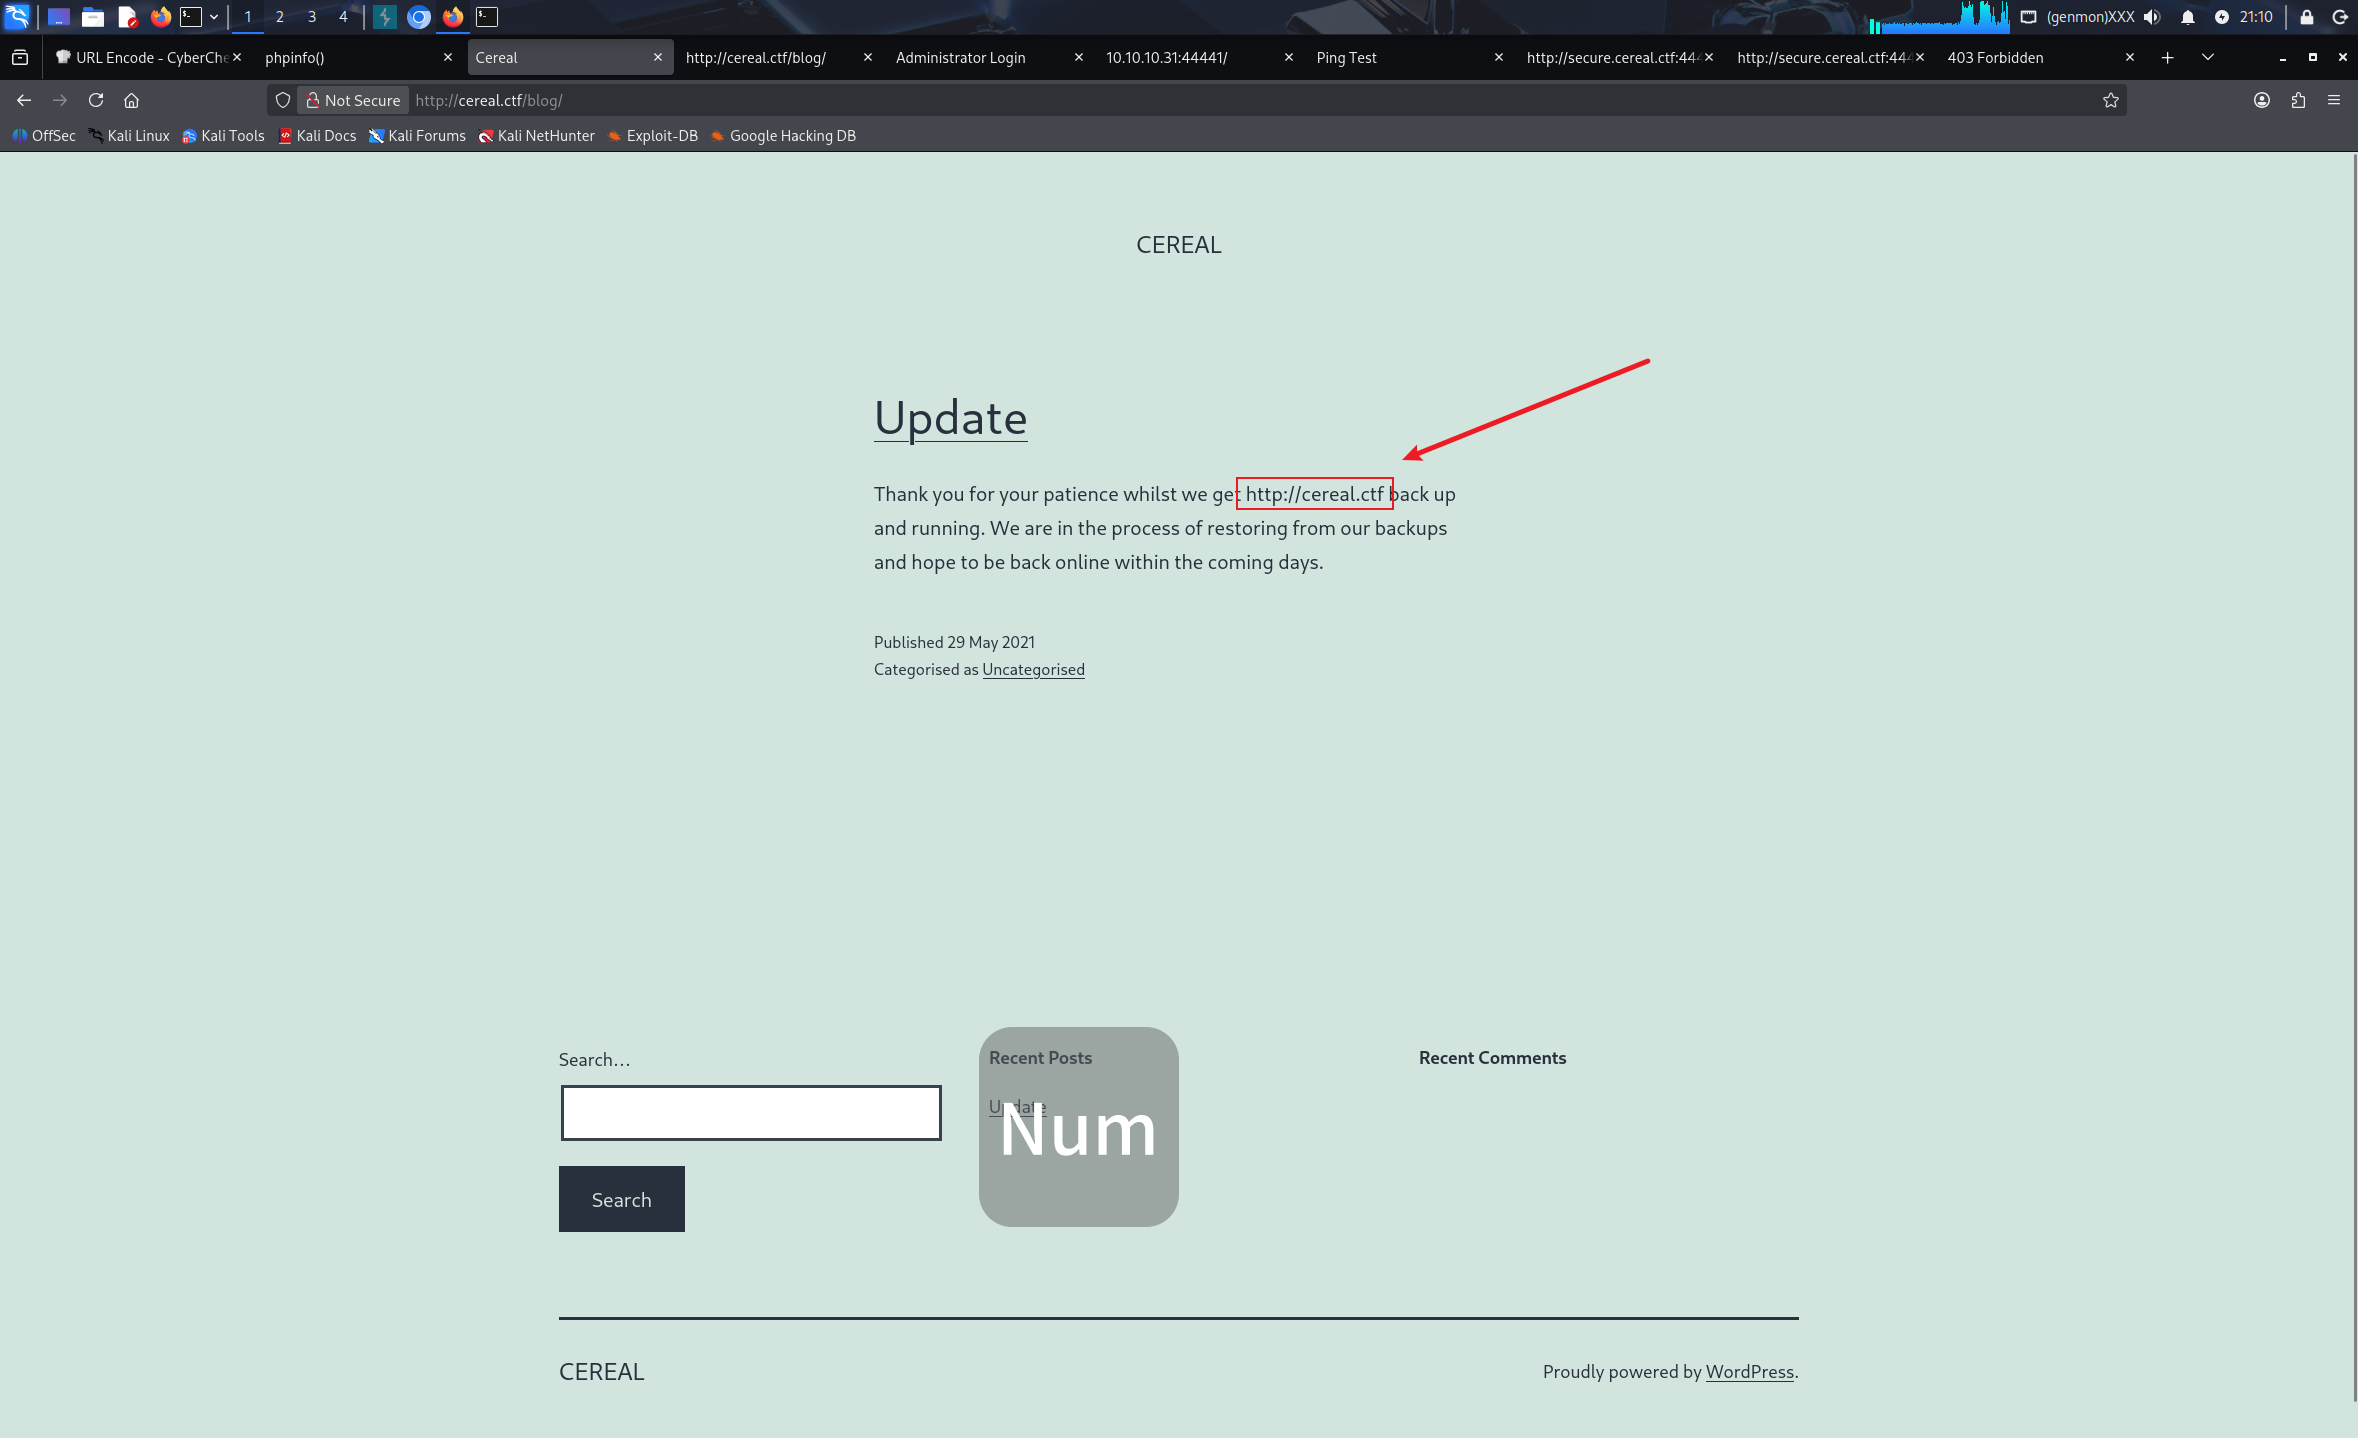Image resolution: width=2358 pixels, height=1438 pixels.
Task: Reload the current page
Action: coord(96,100)
